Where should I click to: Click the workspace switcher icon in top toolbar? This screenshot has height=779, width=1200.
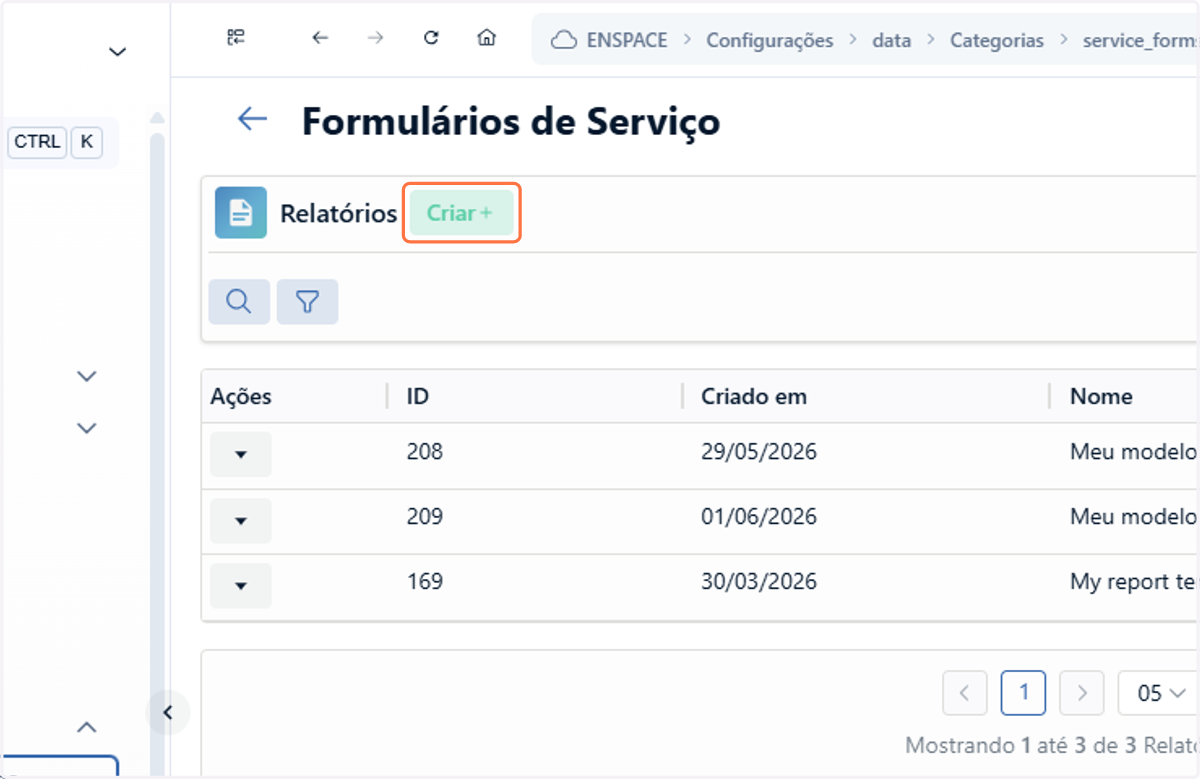click(236, 38)
